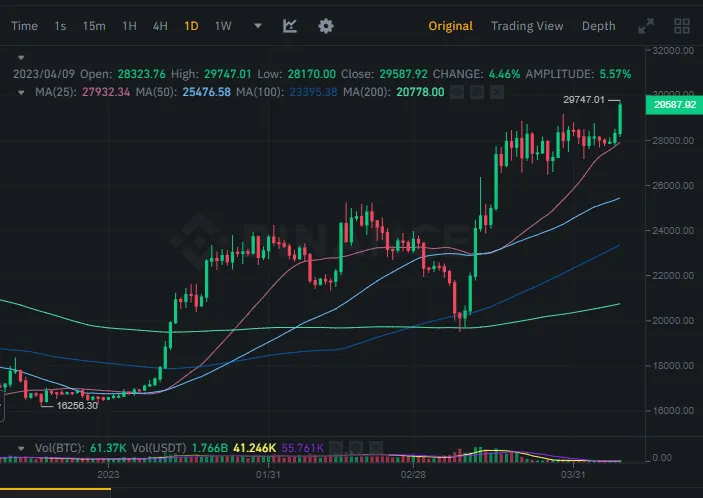This screenshot has height=498, width=703.
Task: Open chart settings gear icon
Action: tap(326, 26)
